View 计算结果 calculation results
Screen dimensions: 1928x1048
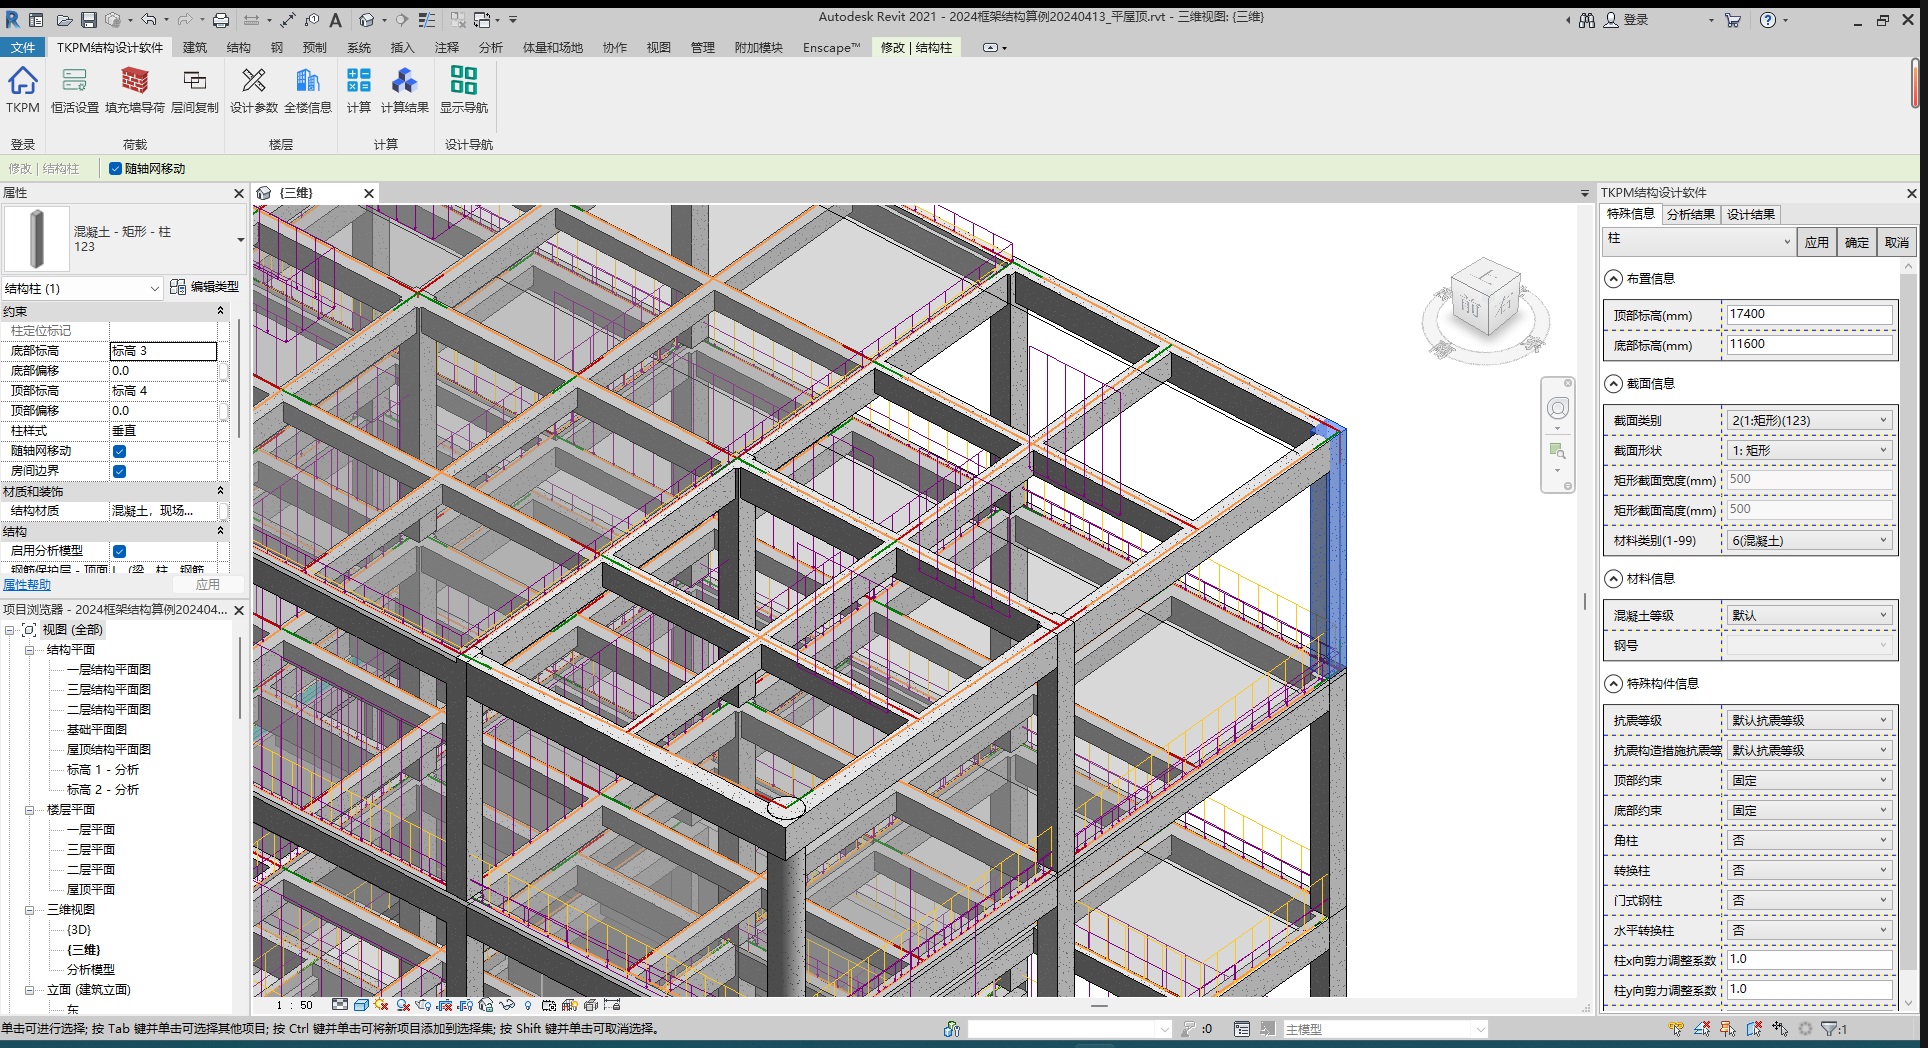[x=404, y=89]
